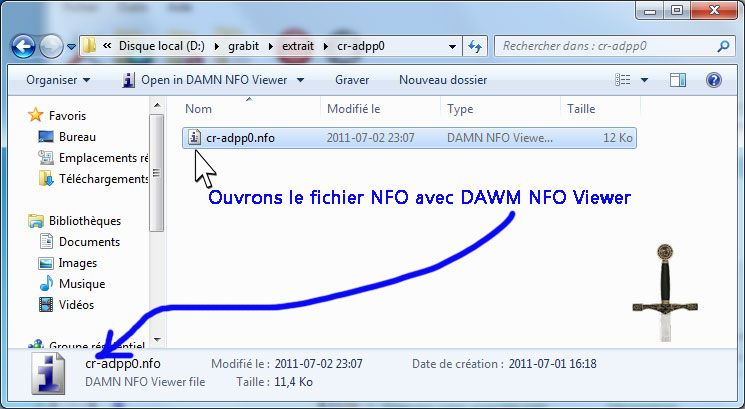Open Bibliothèques in navigation pane
Viewport: 745px width, 409px height.
tap(85, 221)
